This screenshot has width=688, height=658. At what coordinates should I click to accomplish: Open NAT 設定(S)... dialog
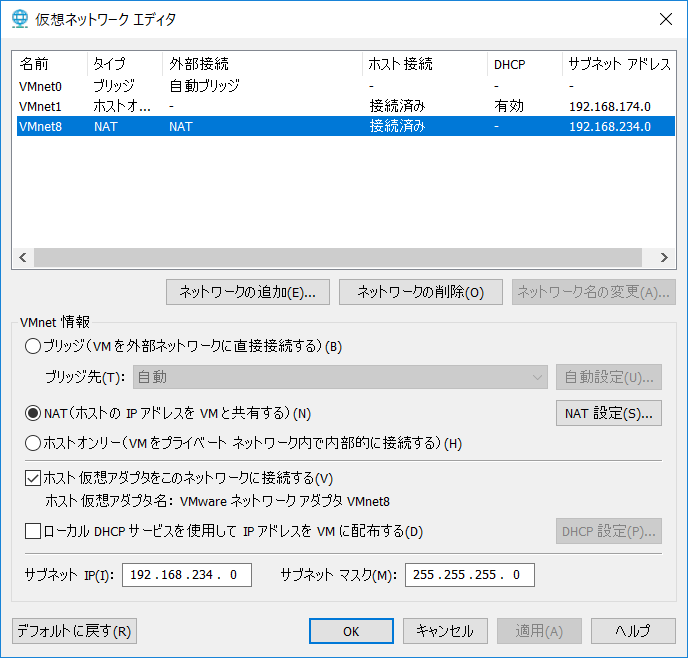[609, 413]
